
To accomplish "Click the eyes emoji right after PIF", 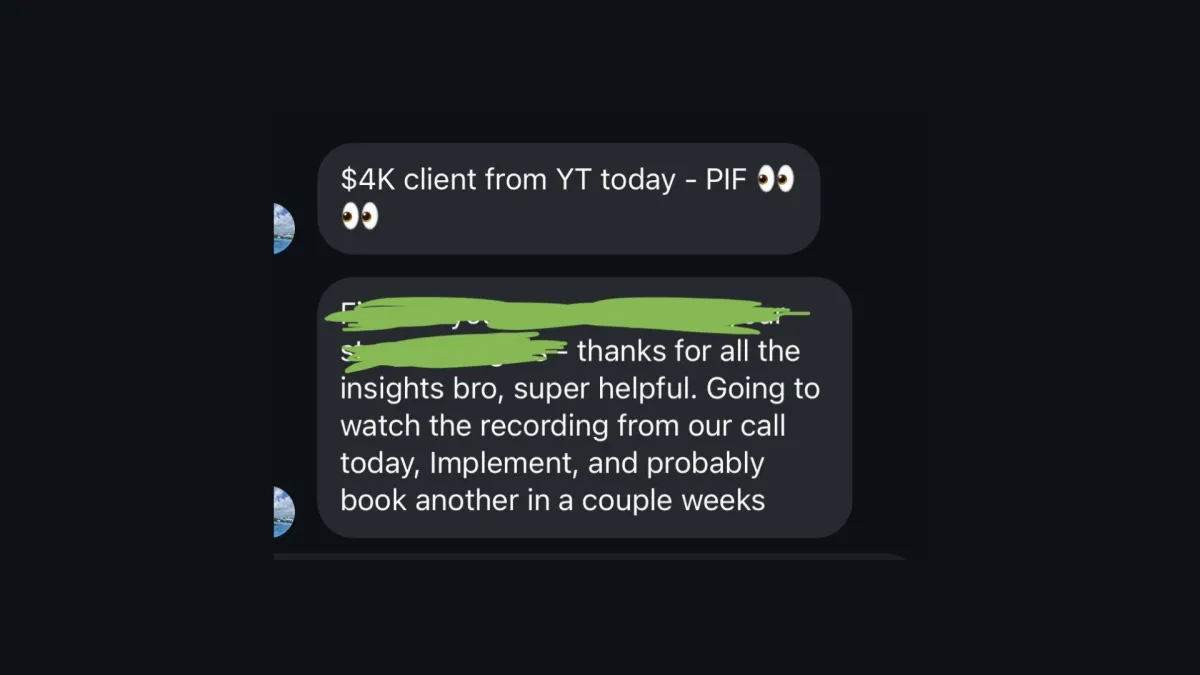I will pyautogui.click(x=776, y=180).
